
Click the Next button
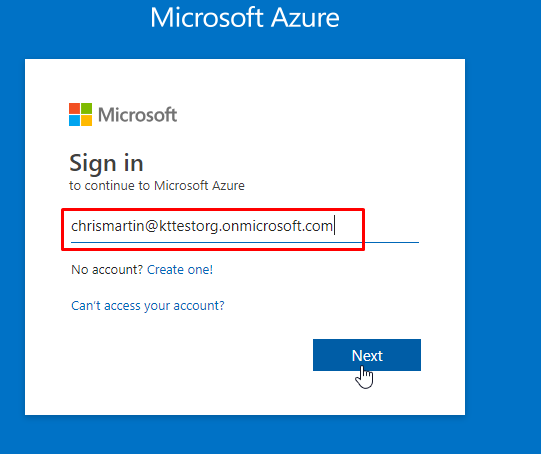point(367,355)
